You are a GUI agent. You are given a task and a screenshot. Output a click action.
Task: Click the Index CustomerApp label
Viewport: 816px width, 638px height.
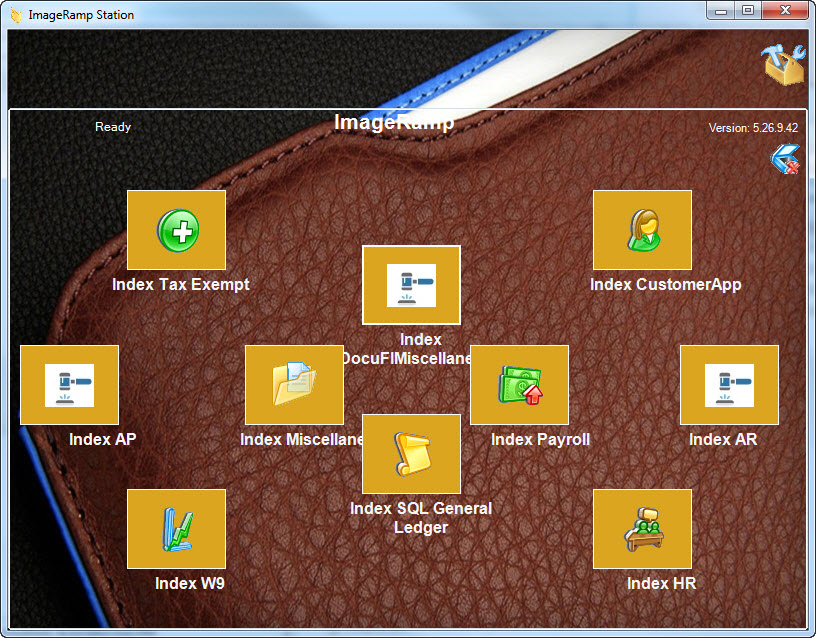click(666, 285)
